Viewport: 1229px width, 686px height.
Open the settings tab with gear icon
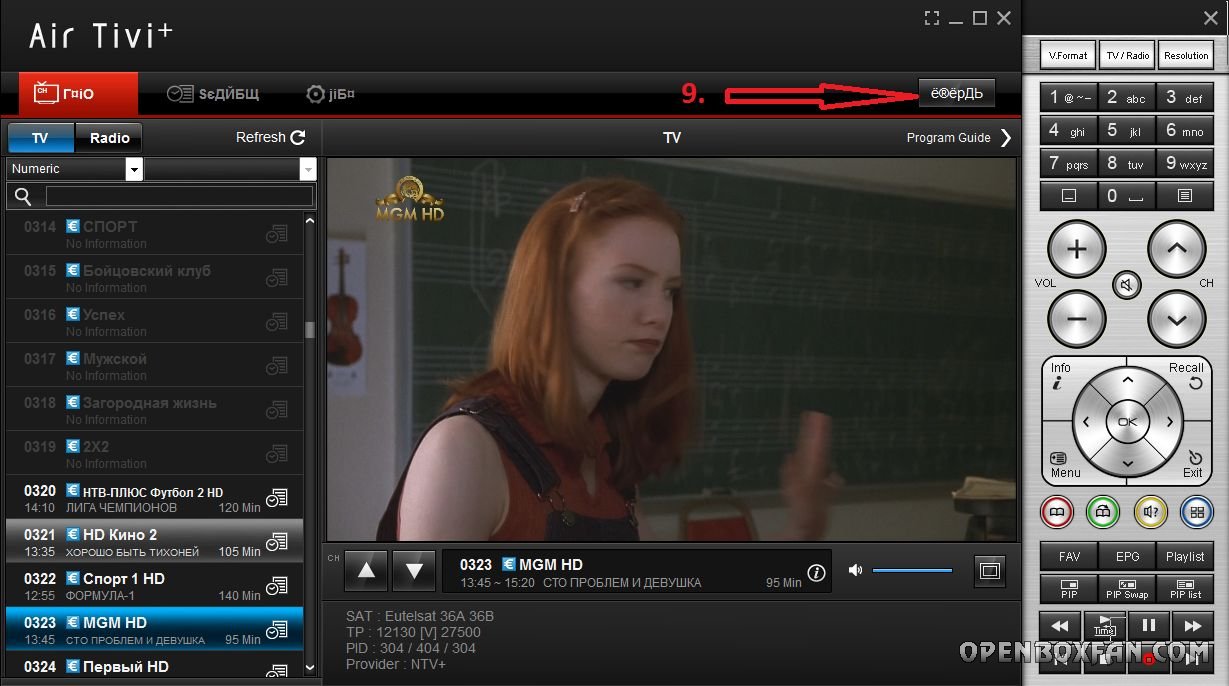pos(330,94)
